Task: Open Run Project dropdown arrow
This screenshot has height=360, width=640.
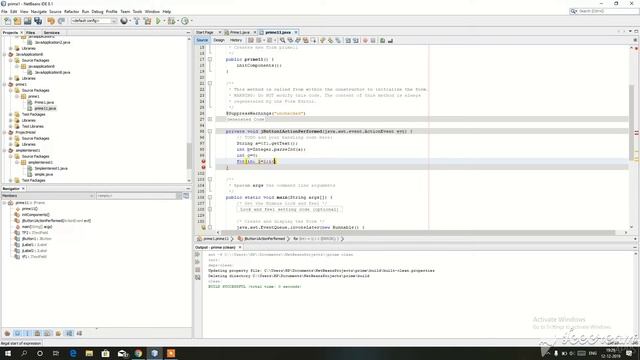Action: [164, 21]
